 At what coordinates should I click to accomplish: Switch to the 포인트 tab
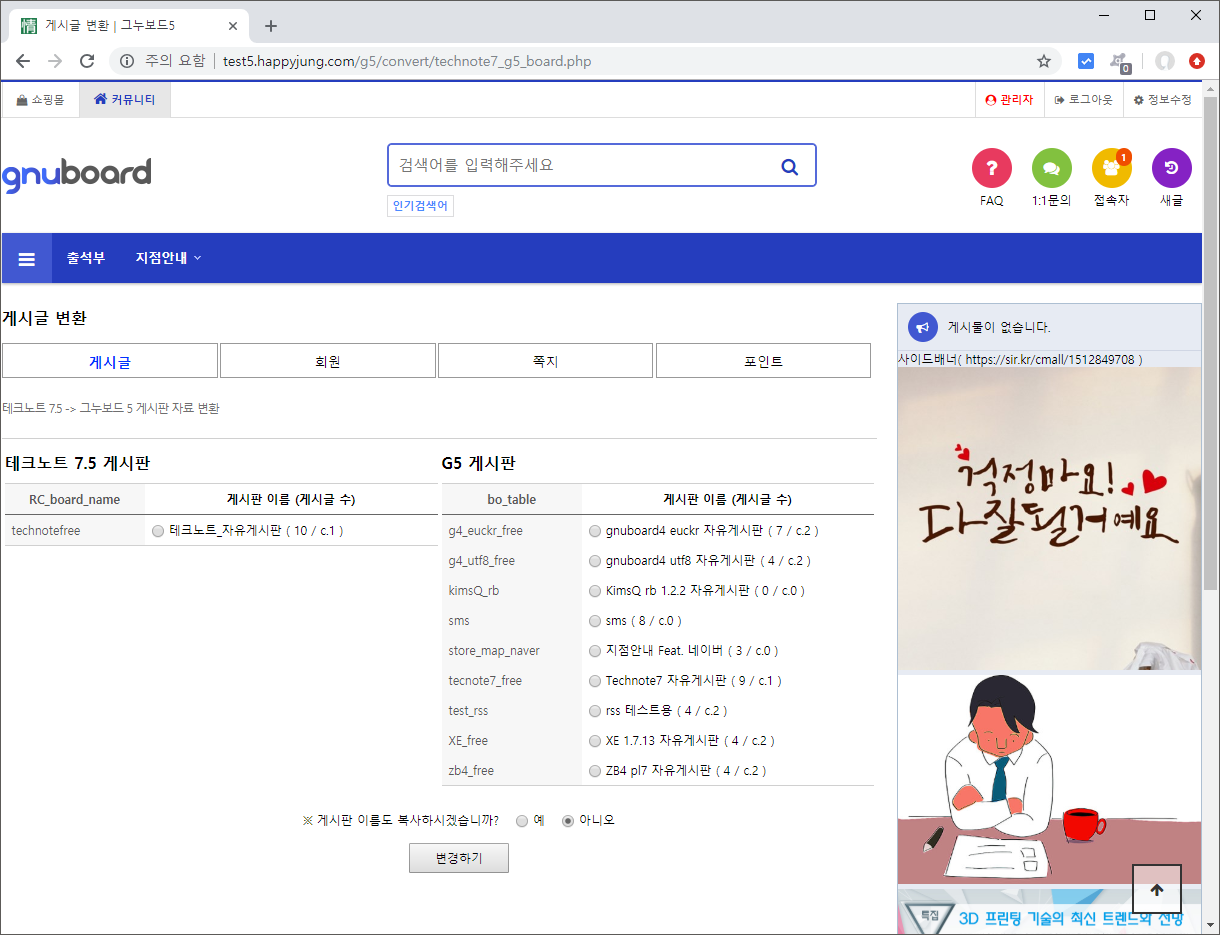(x=763, y=361)
